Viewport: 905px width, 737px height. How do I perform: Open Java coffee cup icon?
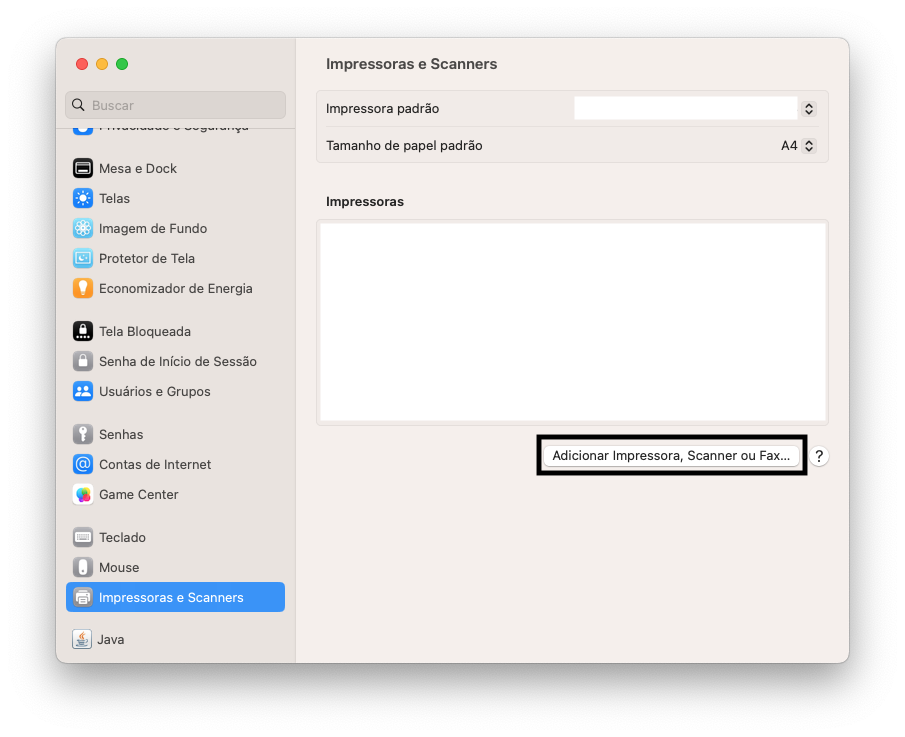[x=81, y=639]
